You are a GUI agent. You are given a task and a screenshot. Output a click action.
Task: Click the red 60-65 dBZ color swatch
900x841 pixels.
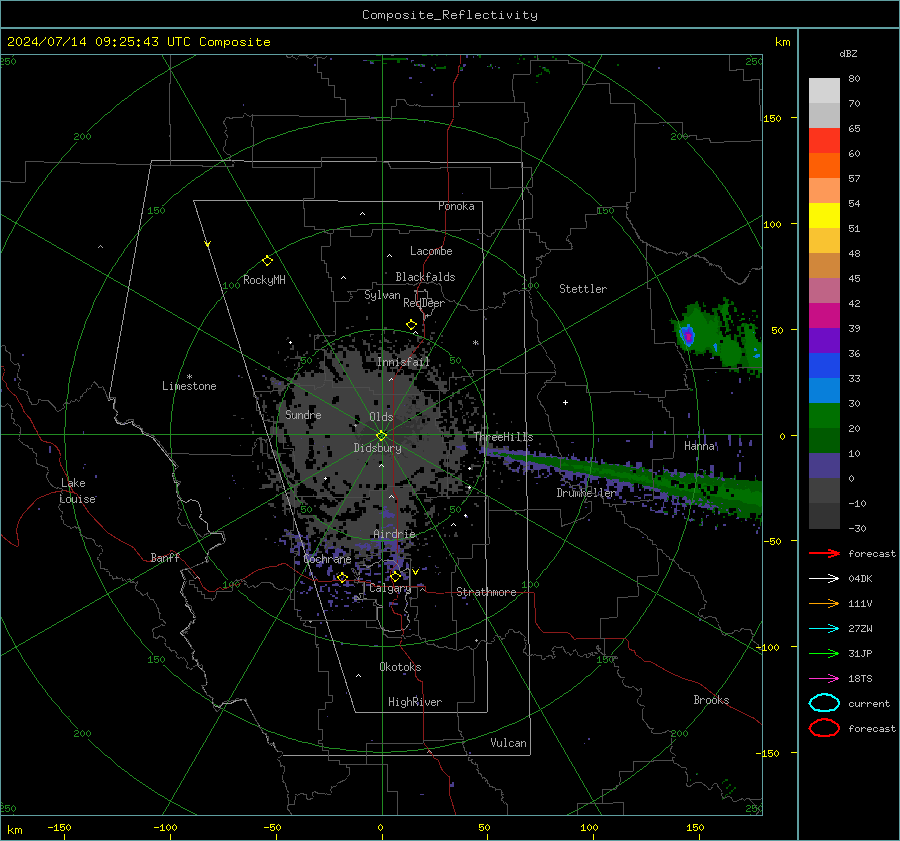[824, 141]
